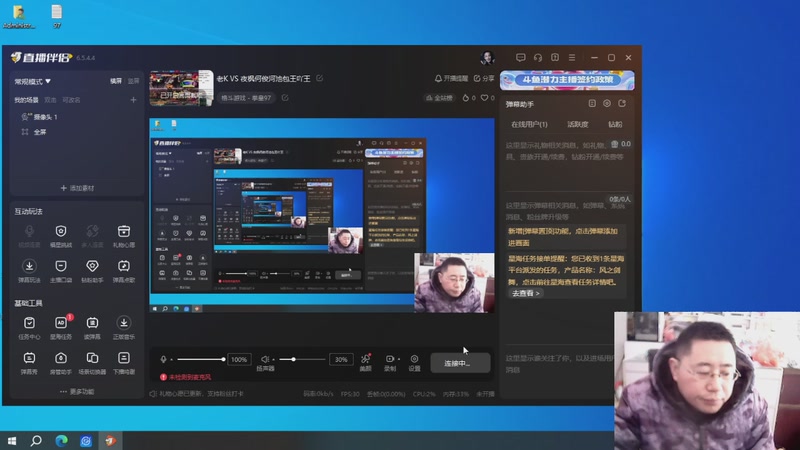Select the 摄像头 1 source
Image resolution: width=800 pixels, height=450 pixels.
coord(40,117)
